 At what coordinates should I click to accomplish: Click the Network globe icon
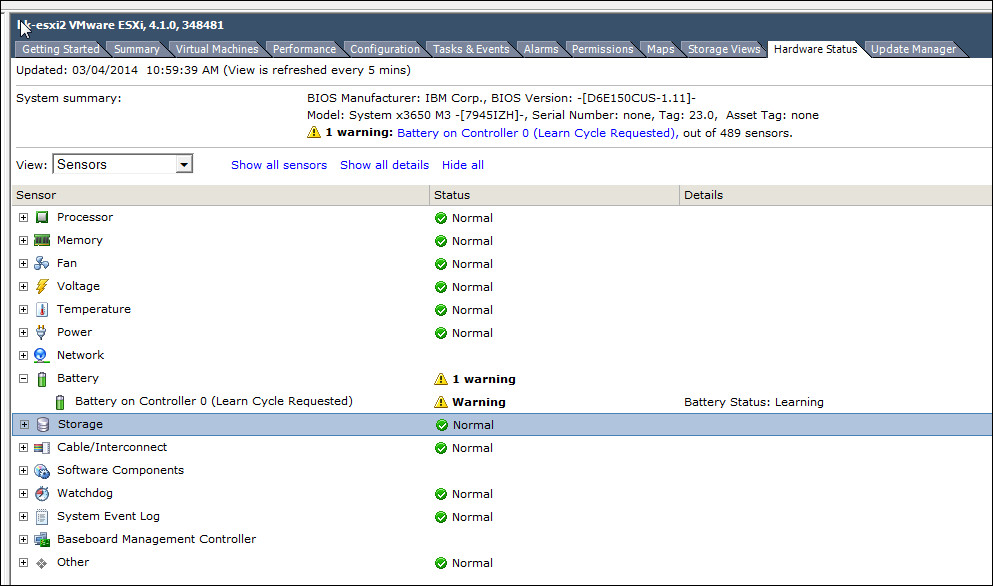coord(41,355)
